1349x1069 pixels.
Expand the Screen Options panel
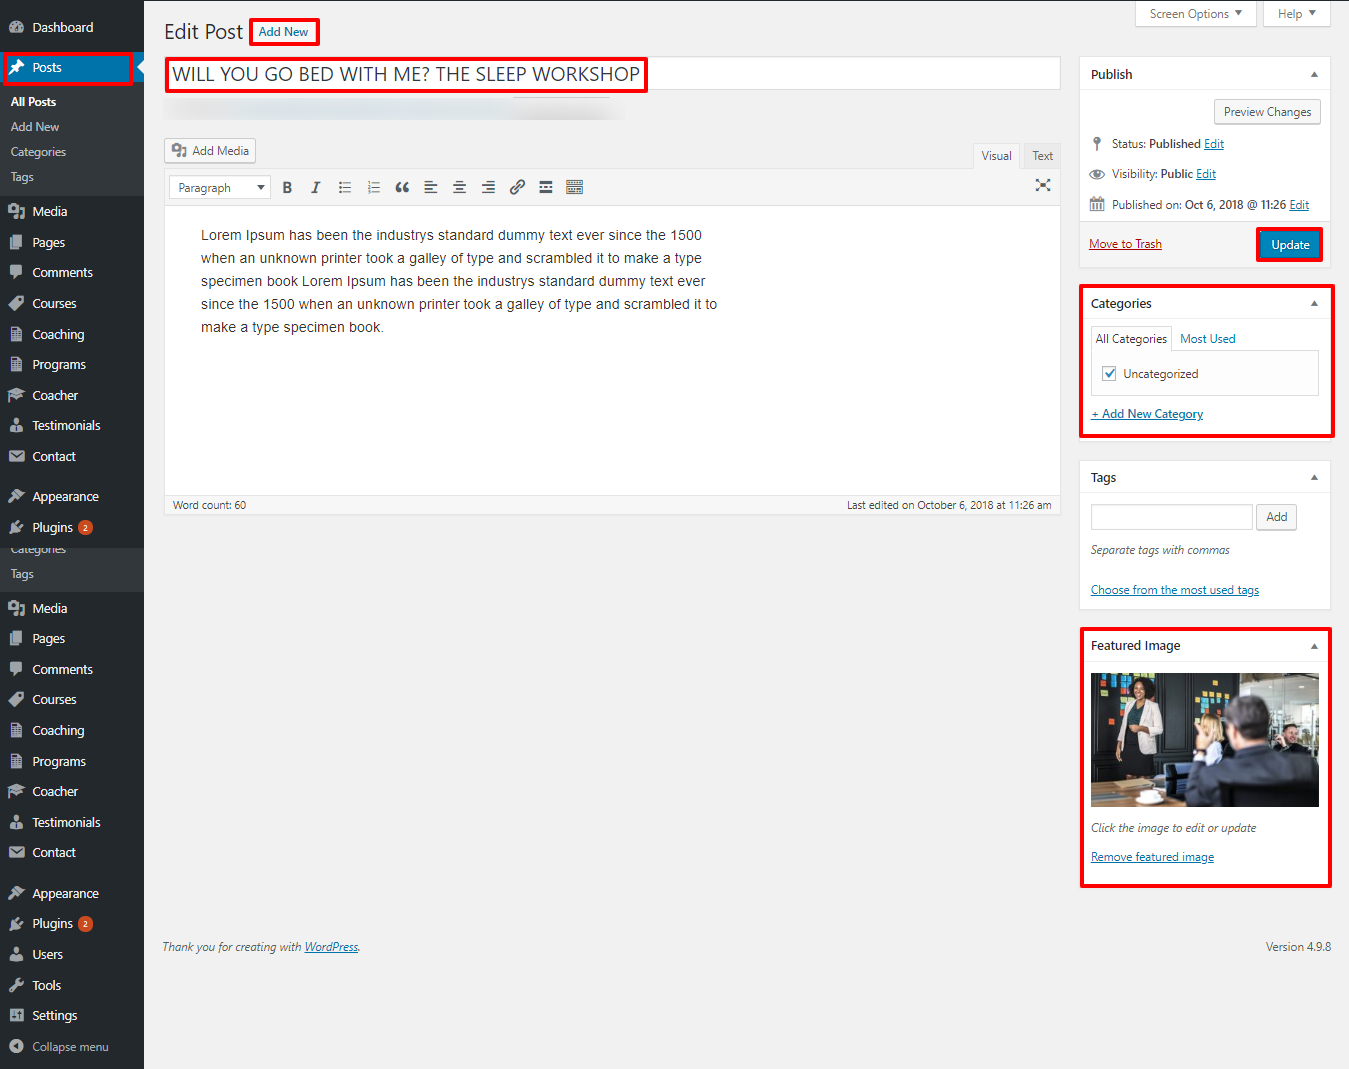(1195, 14)
